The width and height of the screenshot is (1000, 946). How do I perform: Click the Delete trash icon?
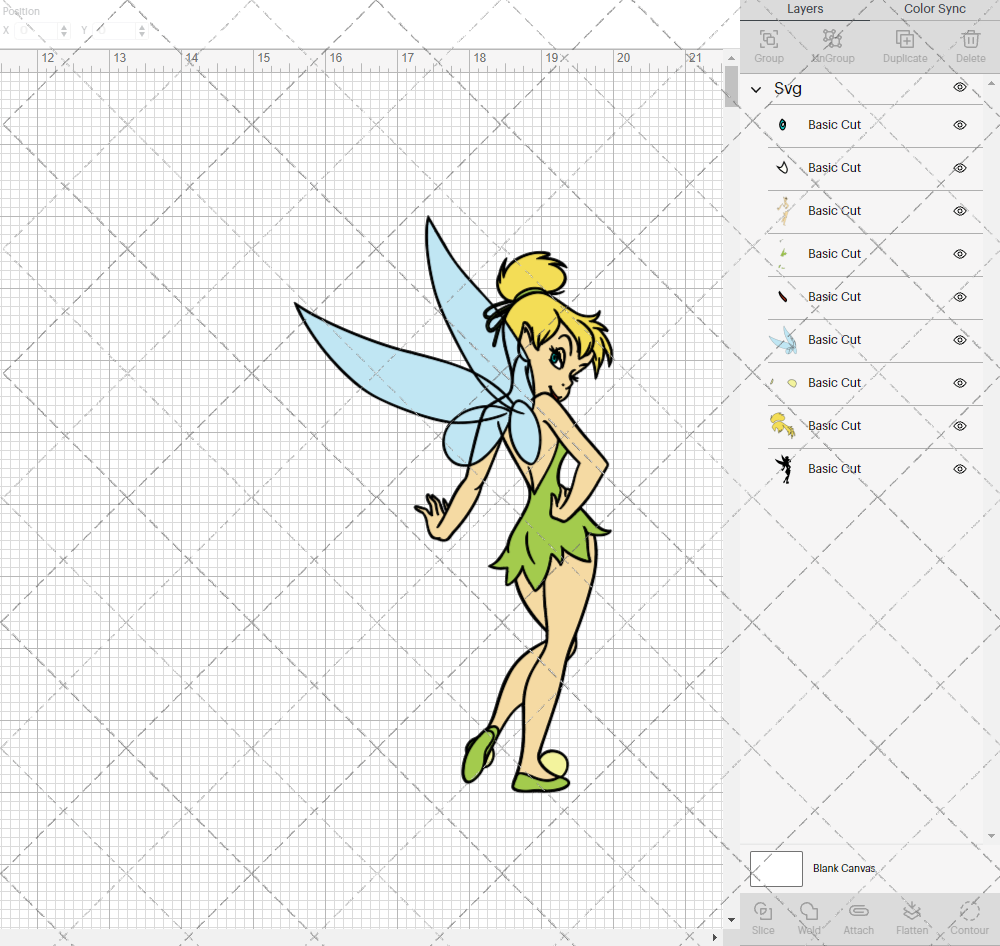(970, 40)
